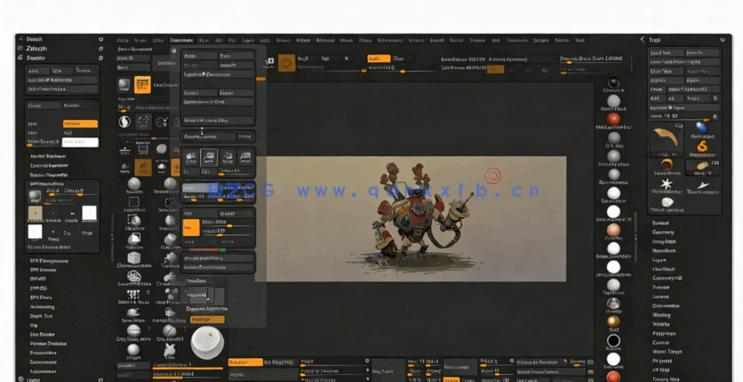
Task: Choose the white dot grid brush icon
Action: [134, 295]
